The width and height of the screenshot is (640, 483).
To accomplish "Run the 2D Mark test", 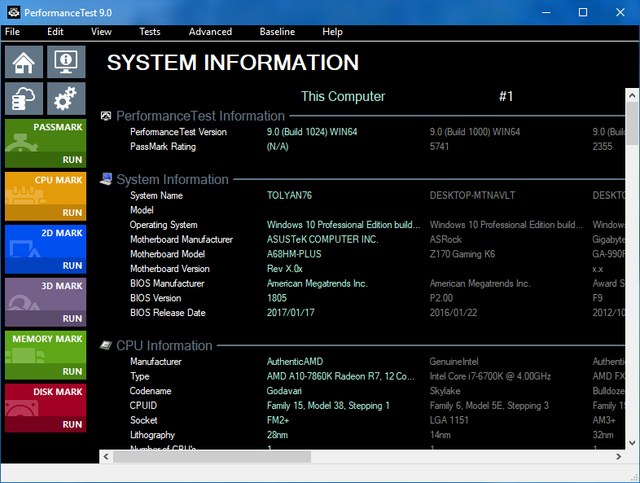I will [x=72, y=266].
